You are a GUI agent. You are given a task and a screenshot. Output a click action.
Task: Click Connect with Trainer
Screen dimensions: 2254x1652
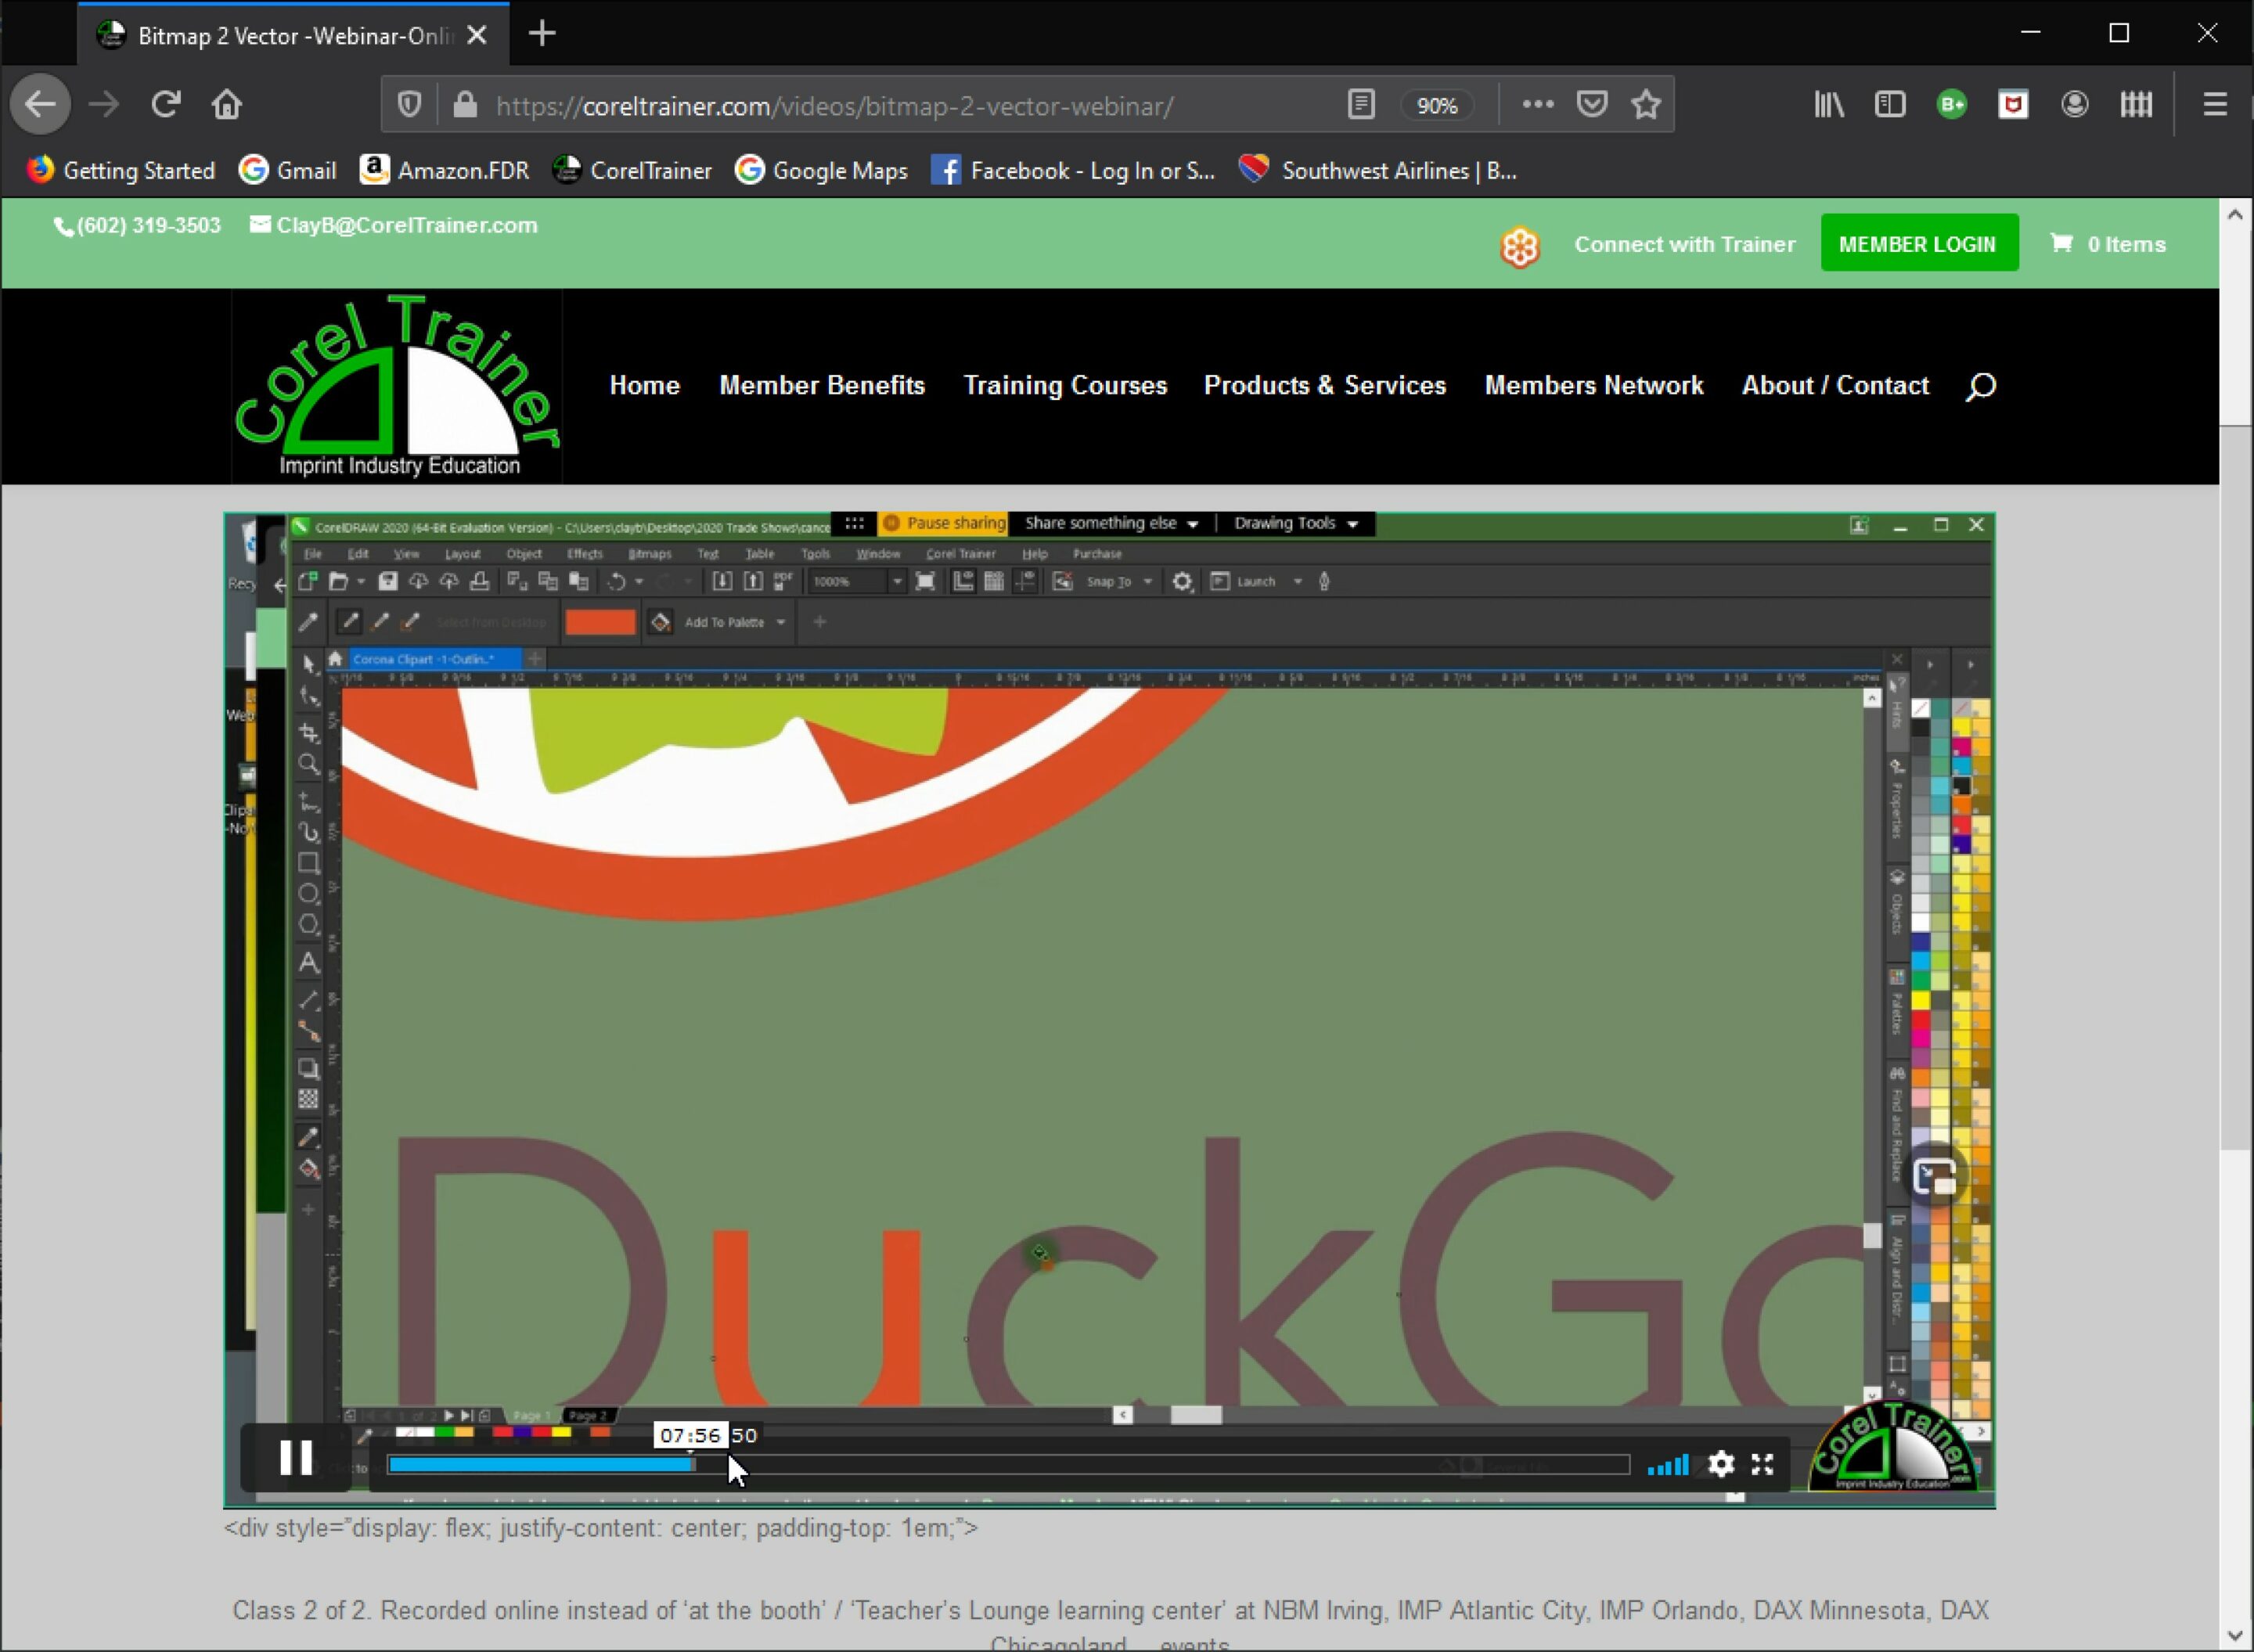click(1684, 245)
